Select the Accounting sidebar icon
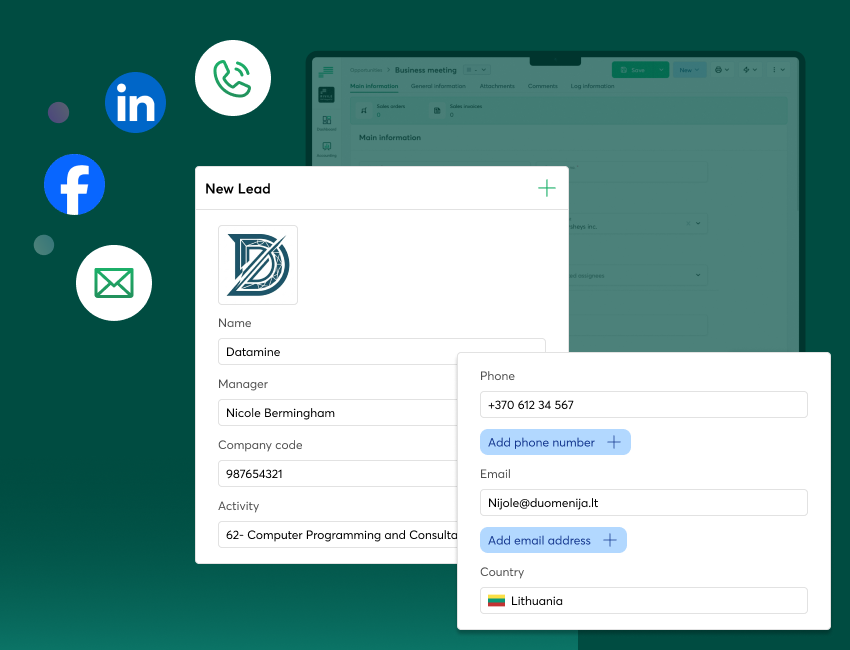The height and width of the screenshot is (650, 850). pos(326,146)
